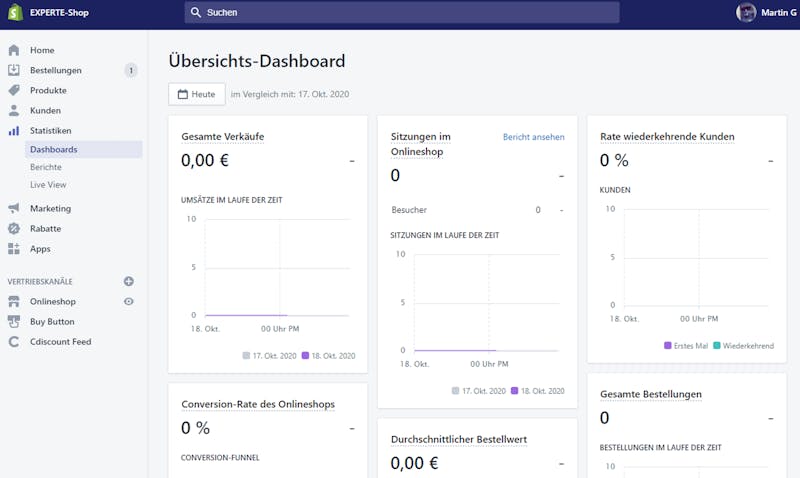
Task: Open the Heute date picker
Action: tap(197, 94)
